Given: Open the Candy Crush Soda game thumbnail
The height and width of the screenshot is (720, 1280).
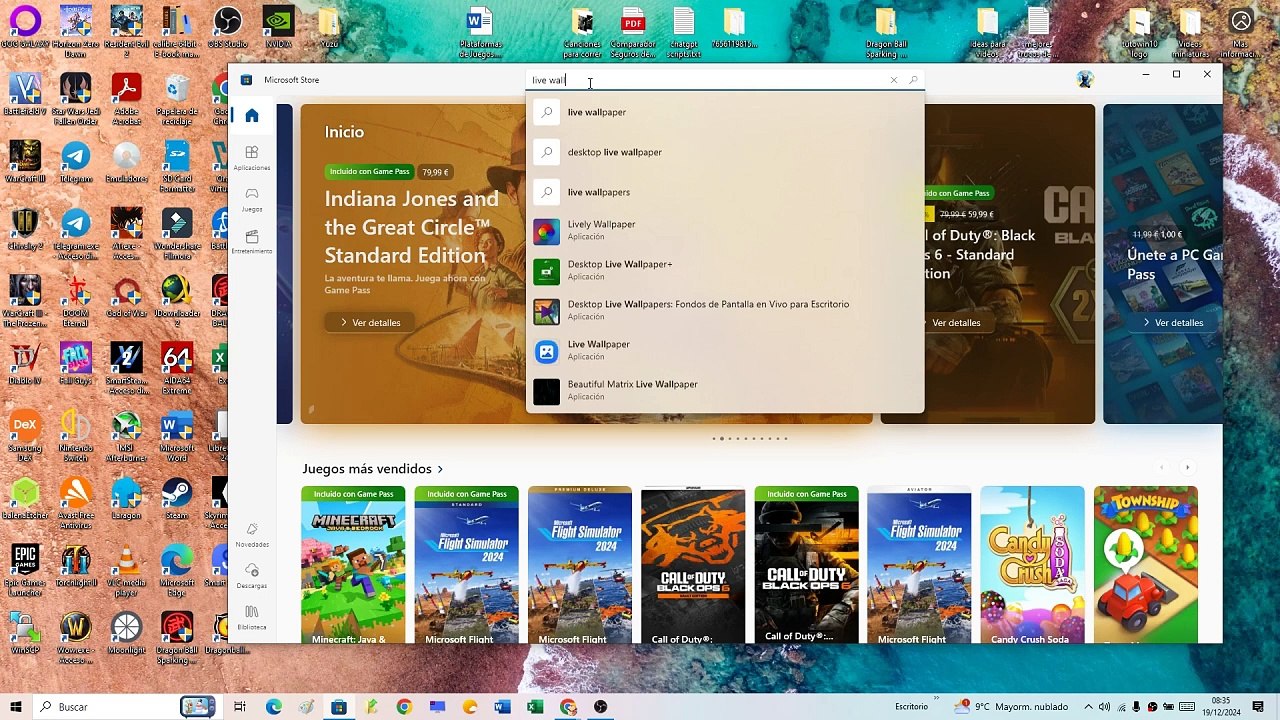Looking at the screenshot, I should coord(1032,564).
